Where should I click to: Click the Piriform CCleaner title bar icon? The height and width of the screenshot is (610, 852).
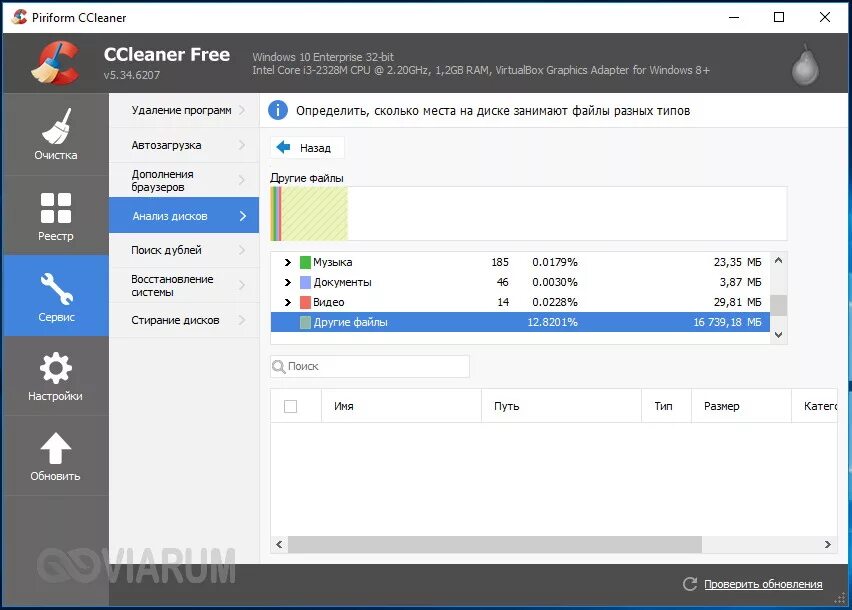19,17
